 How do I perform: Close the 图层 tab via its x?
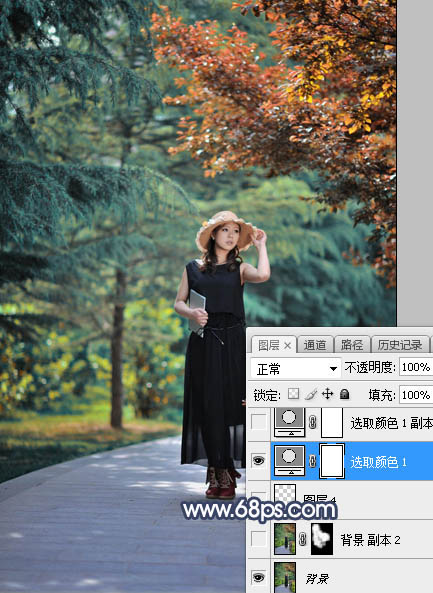click(x=287, y=345)
